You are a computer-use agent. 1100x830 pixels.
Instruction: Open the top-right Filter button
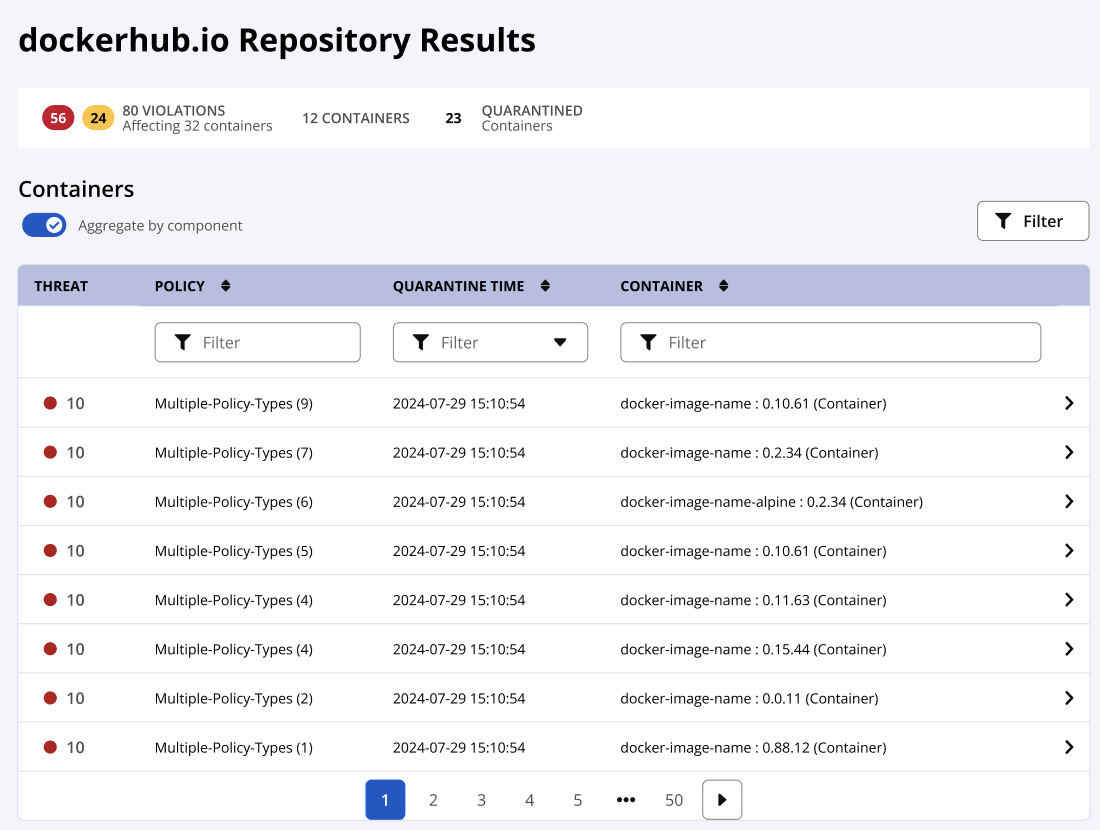pos(1033,221)
